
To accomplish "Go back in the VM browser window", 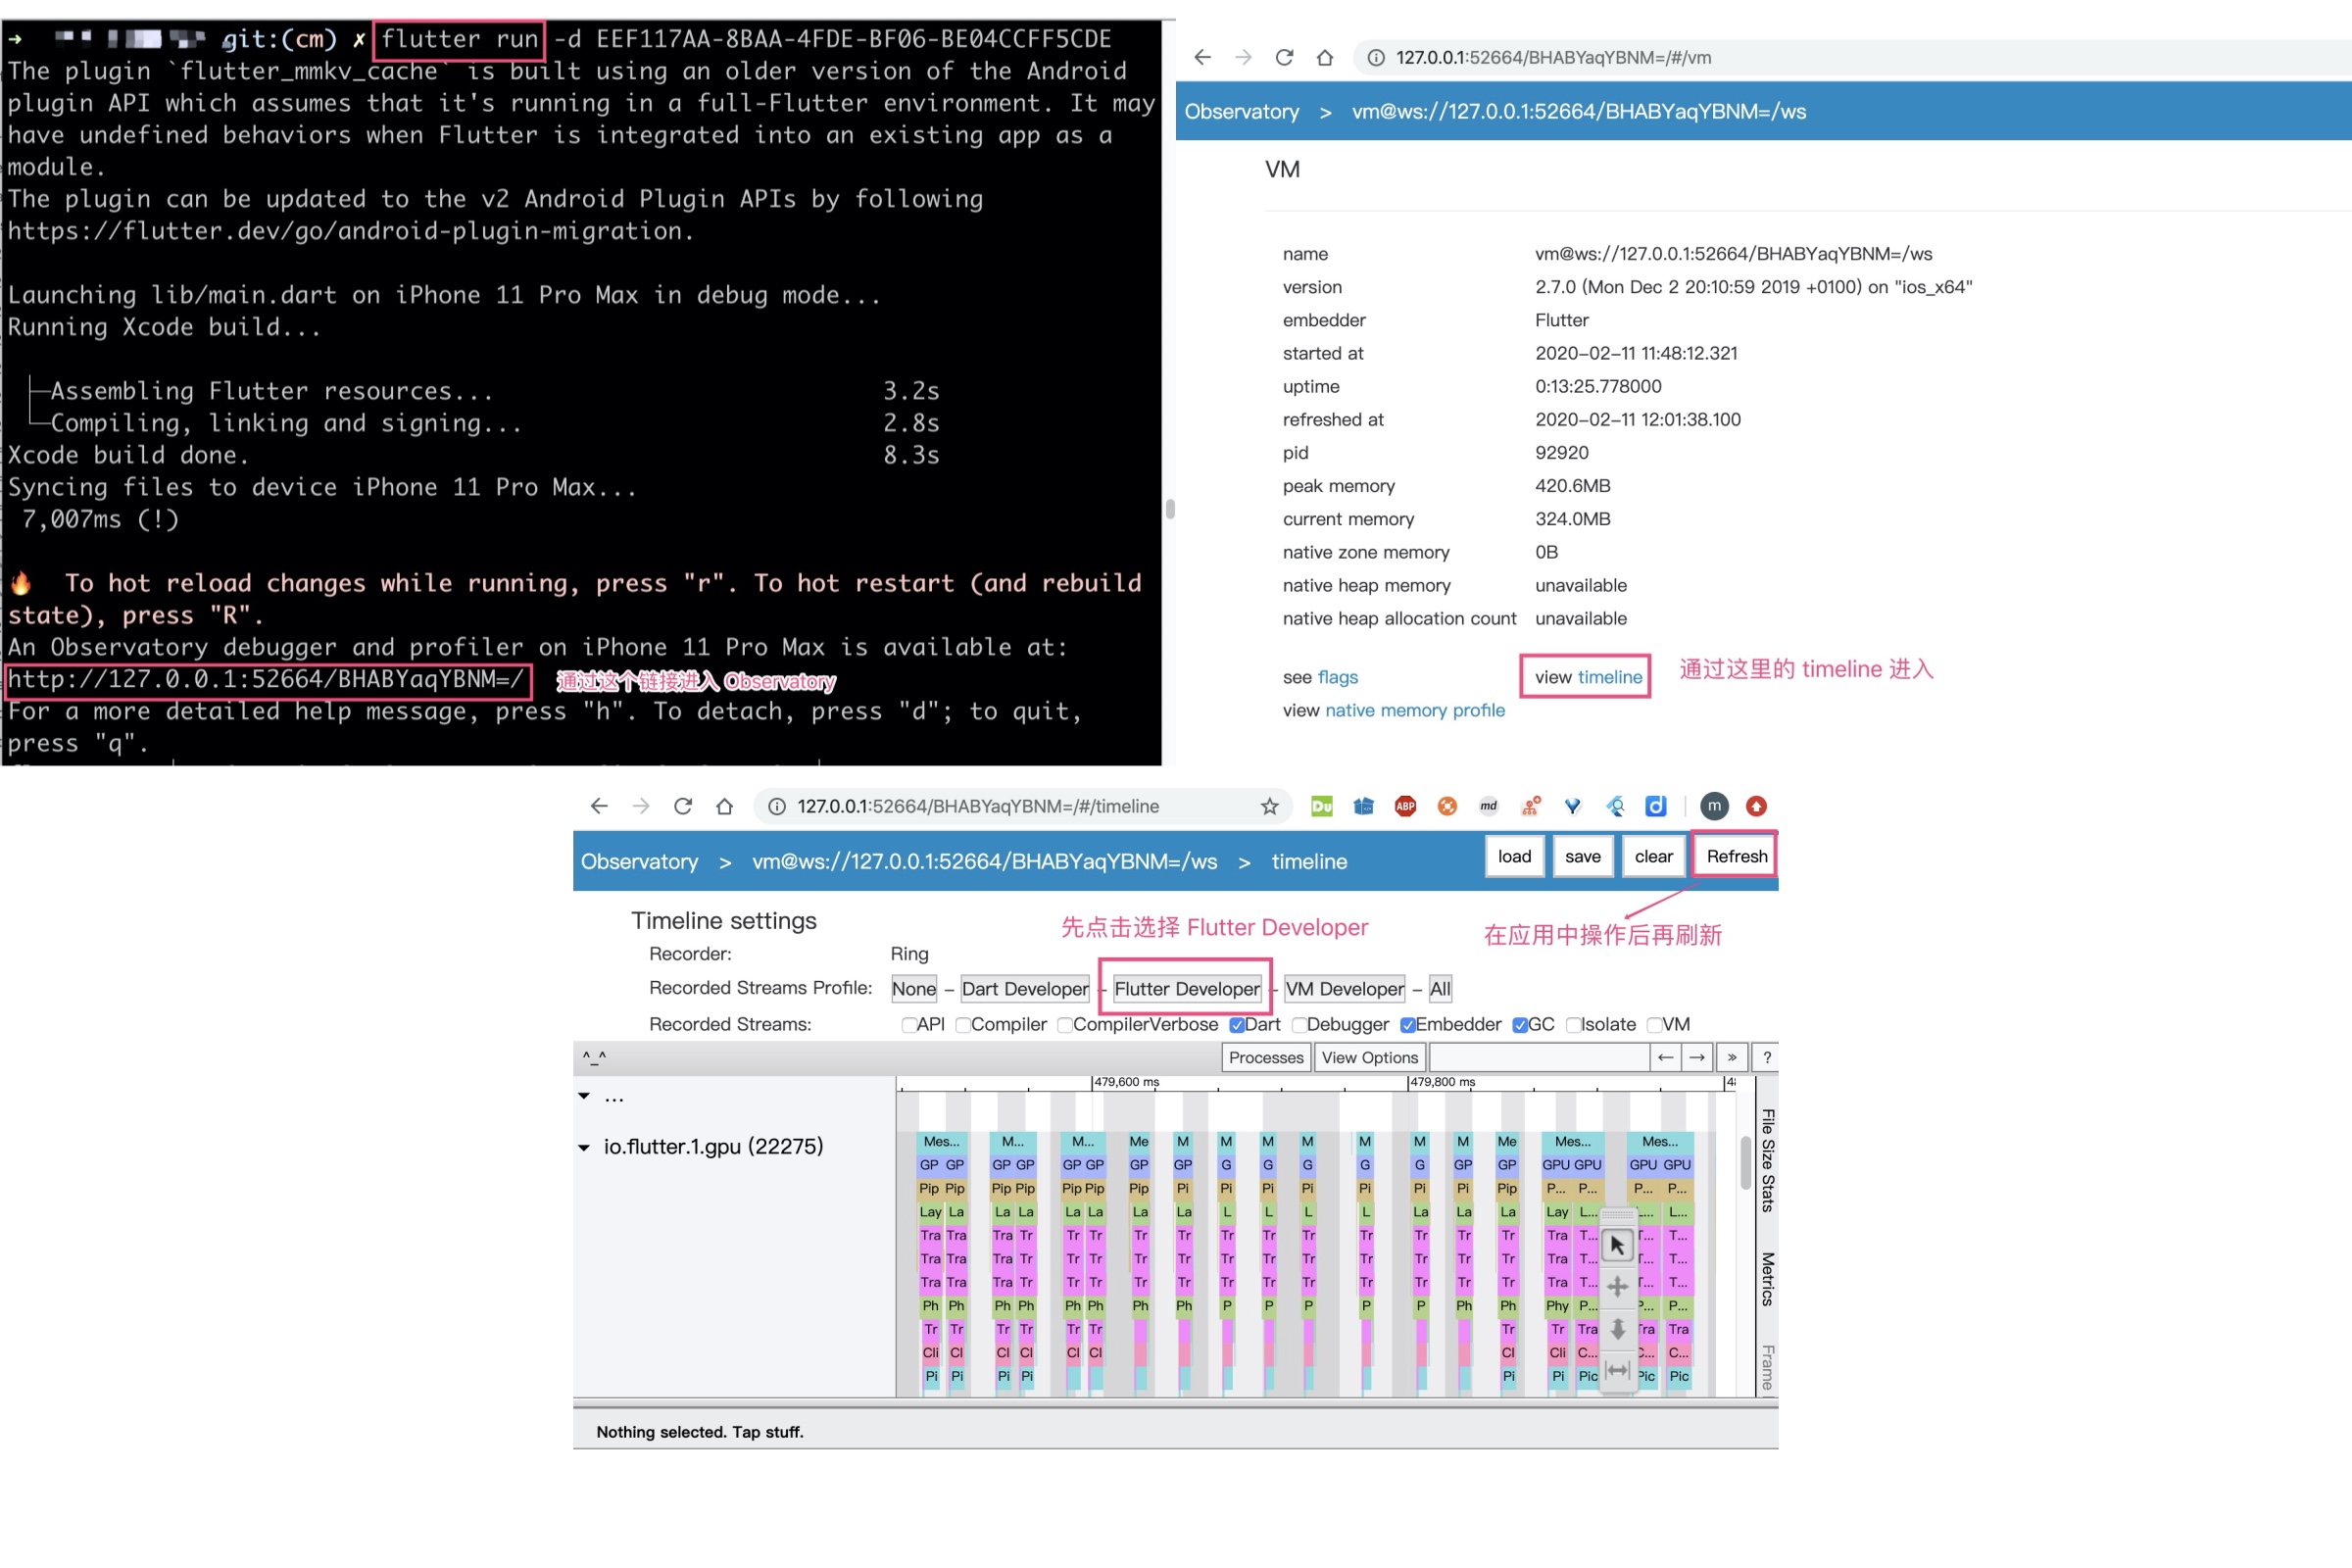I will [1202, 57].
